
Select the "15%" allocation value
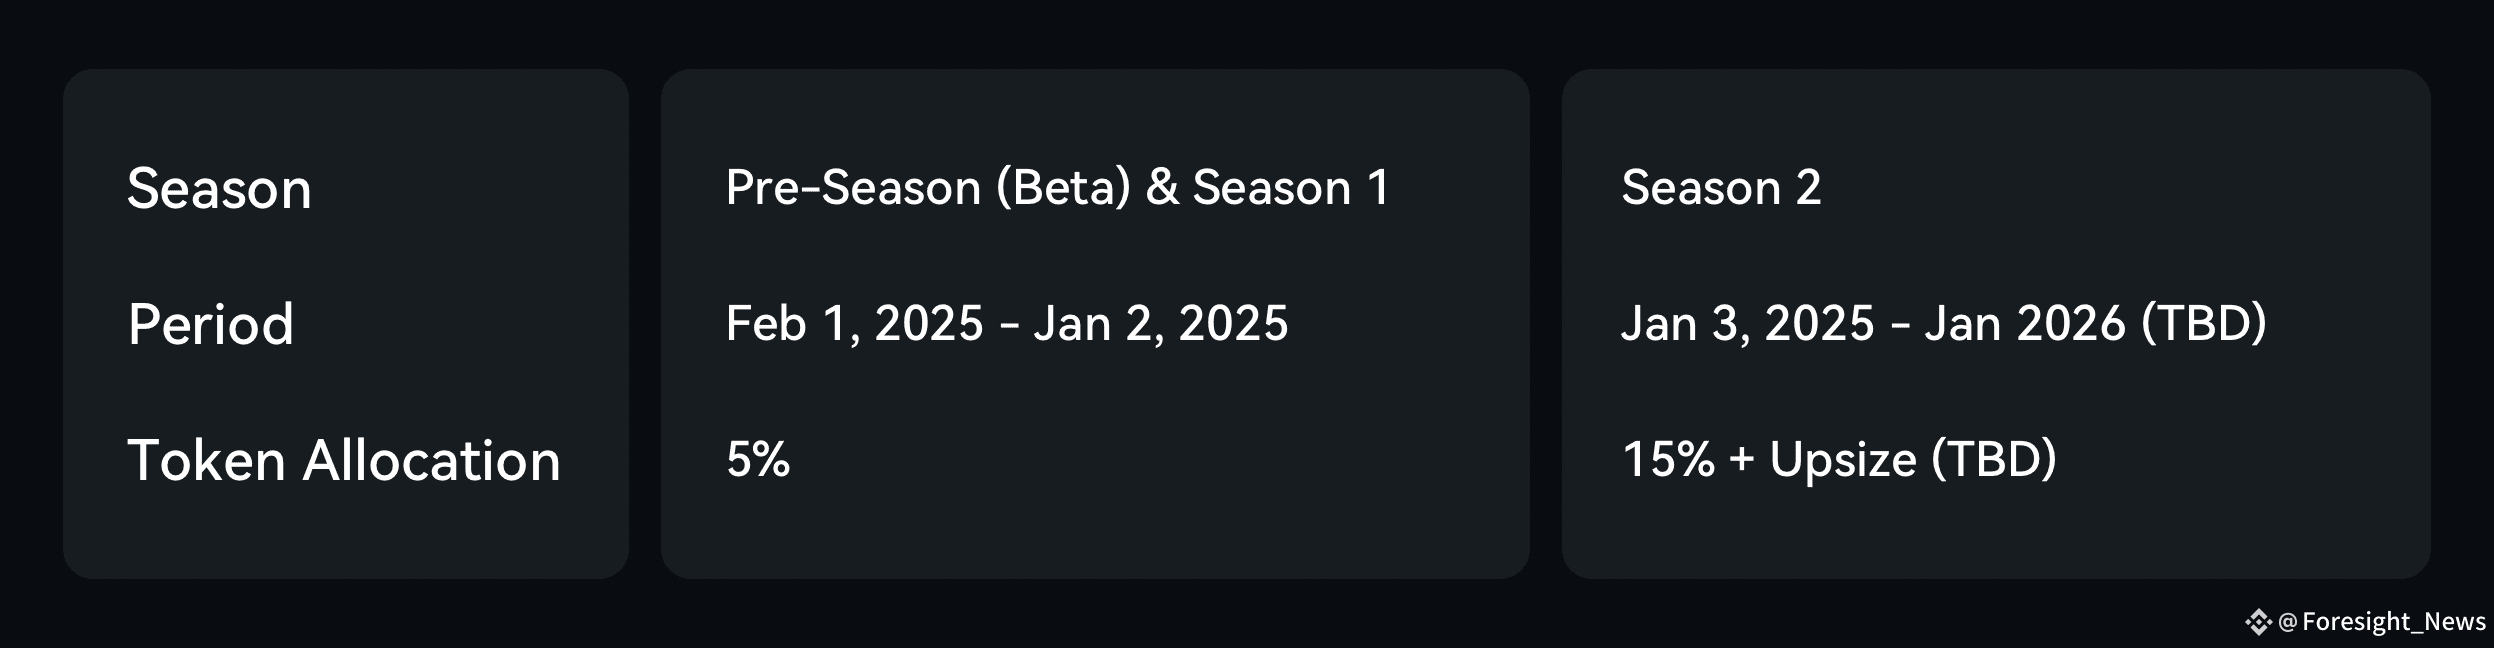tap(1667, 460)
